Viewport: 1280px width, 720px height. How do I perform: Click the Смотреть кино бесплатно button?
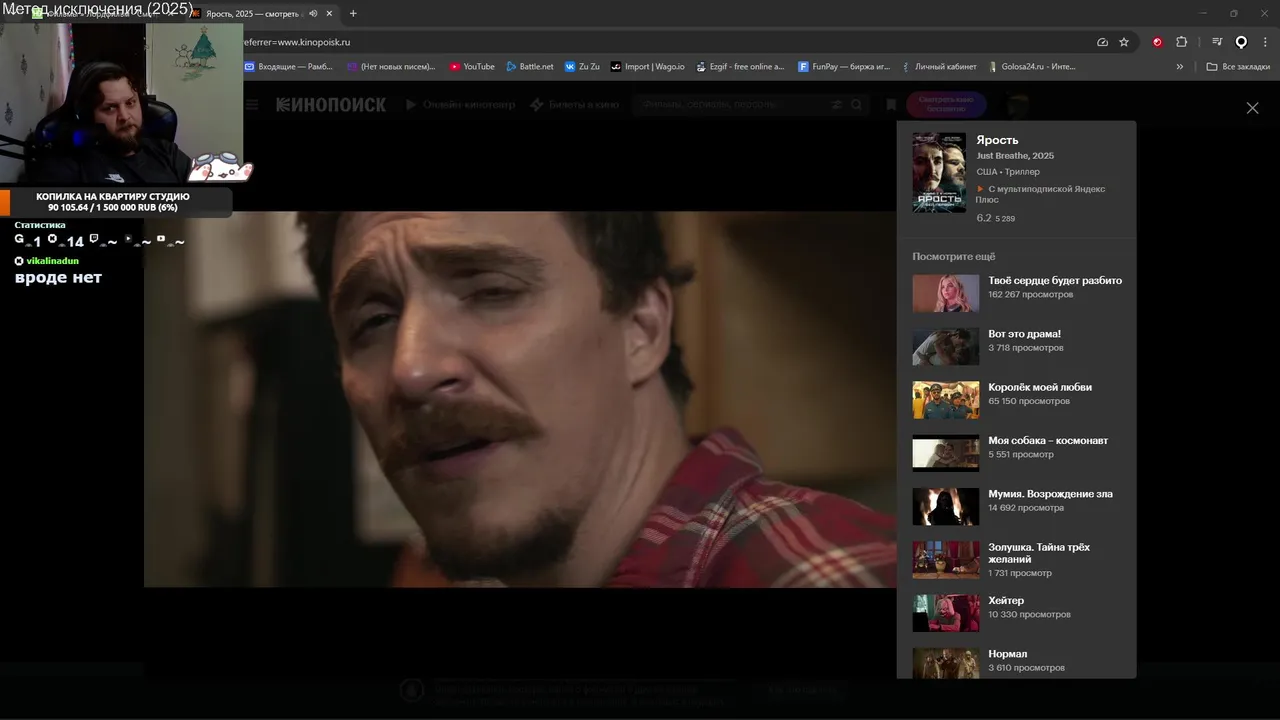tap(946, 104)
